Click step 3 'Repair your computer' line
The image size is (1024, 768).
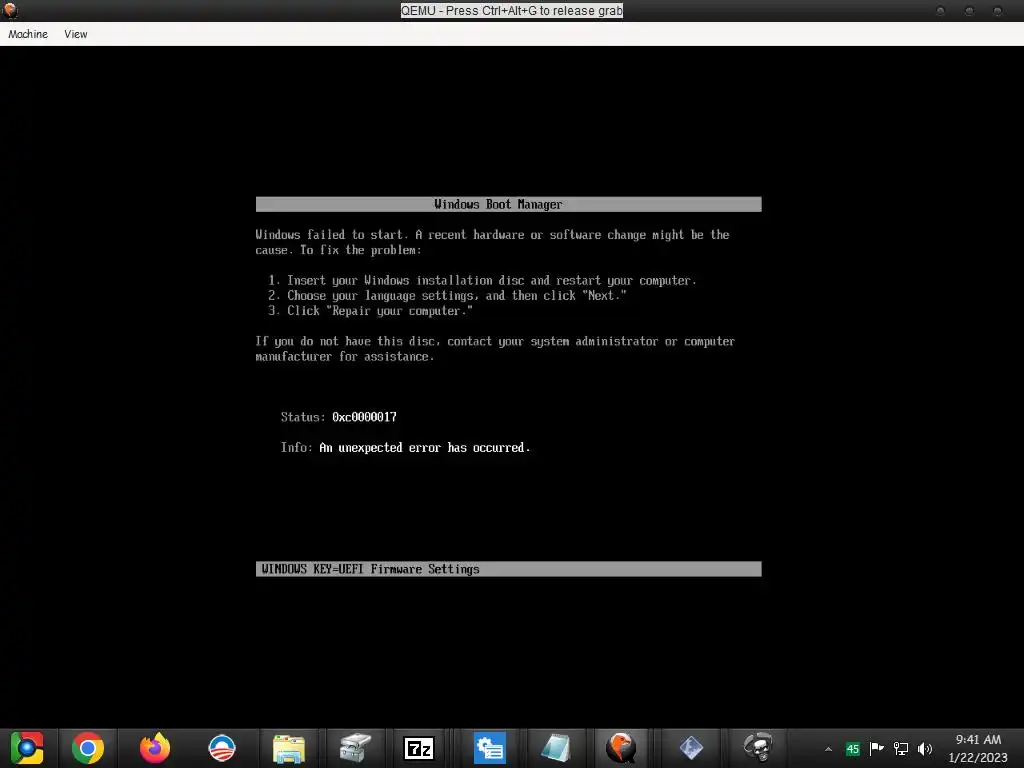coord(370,311)
